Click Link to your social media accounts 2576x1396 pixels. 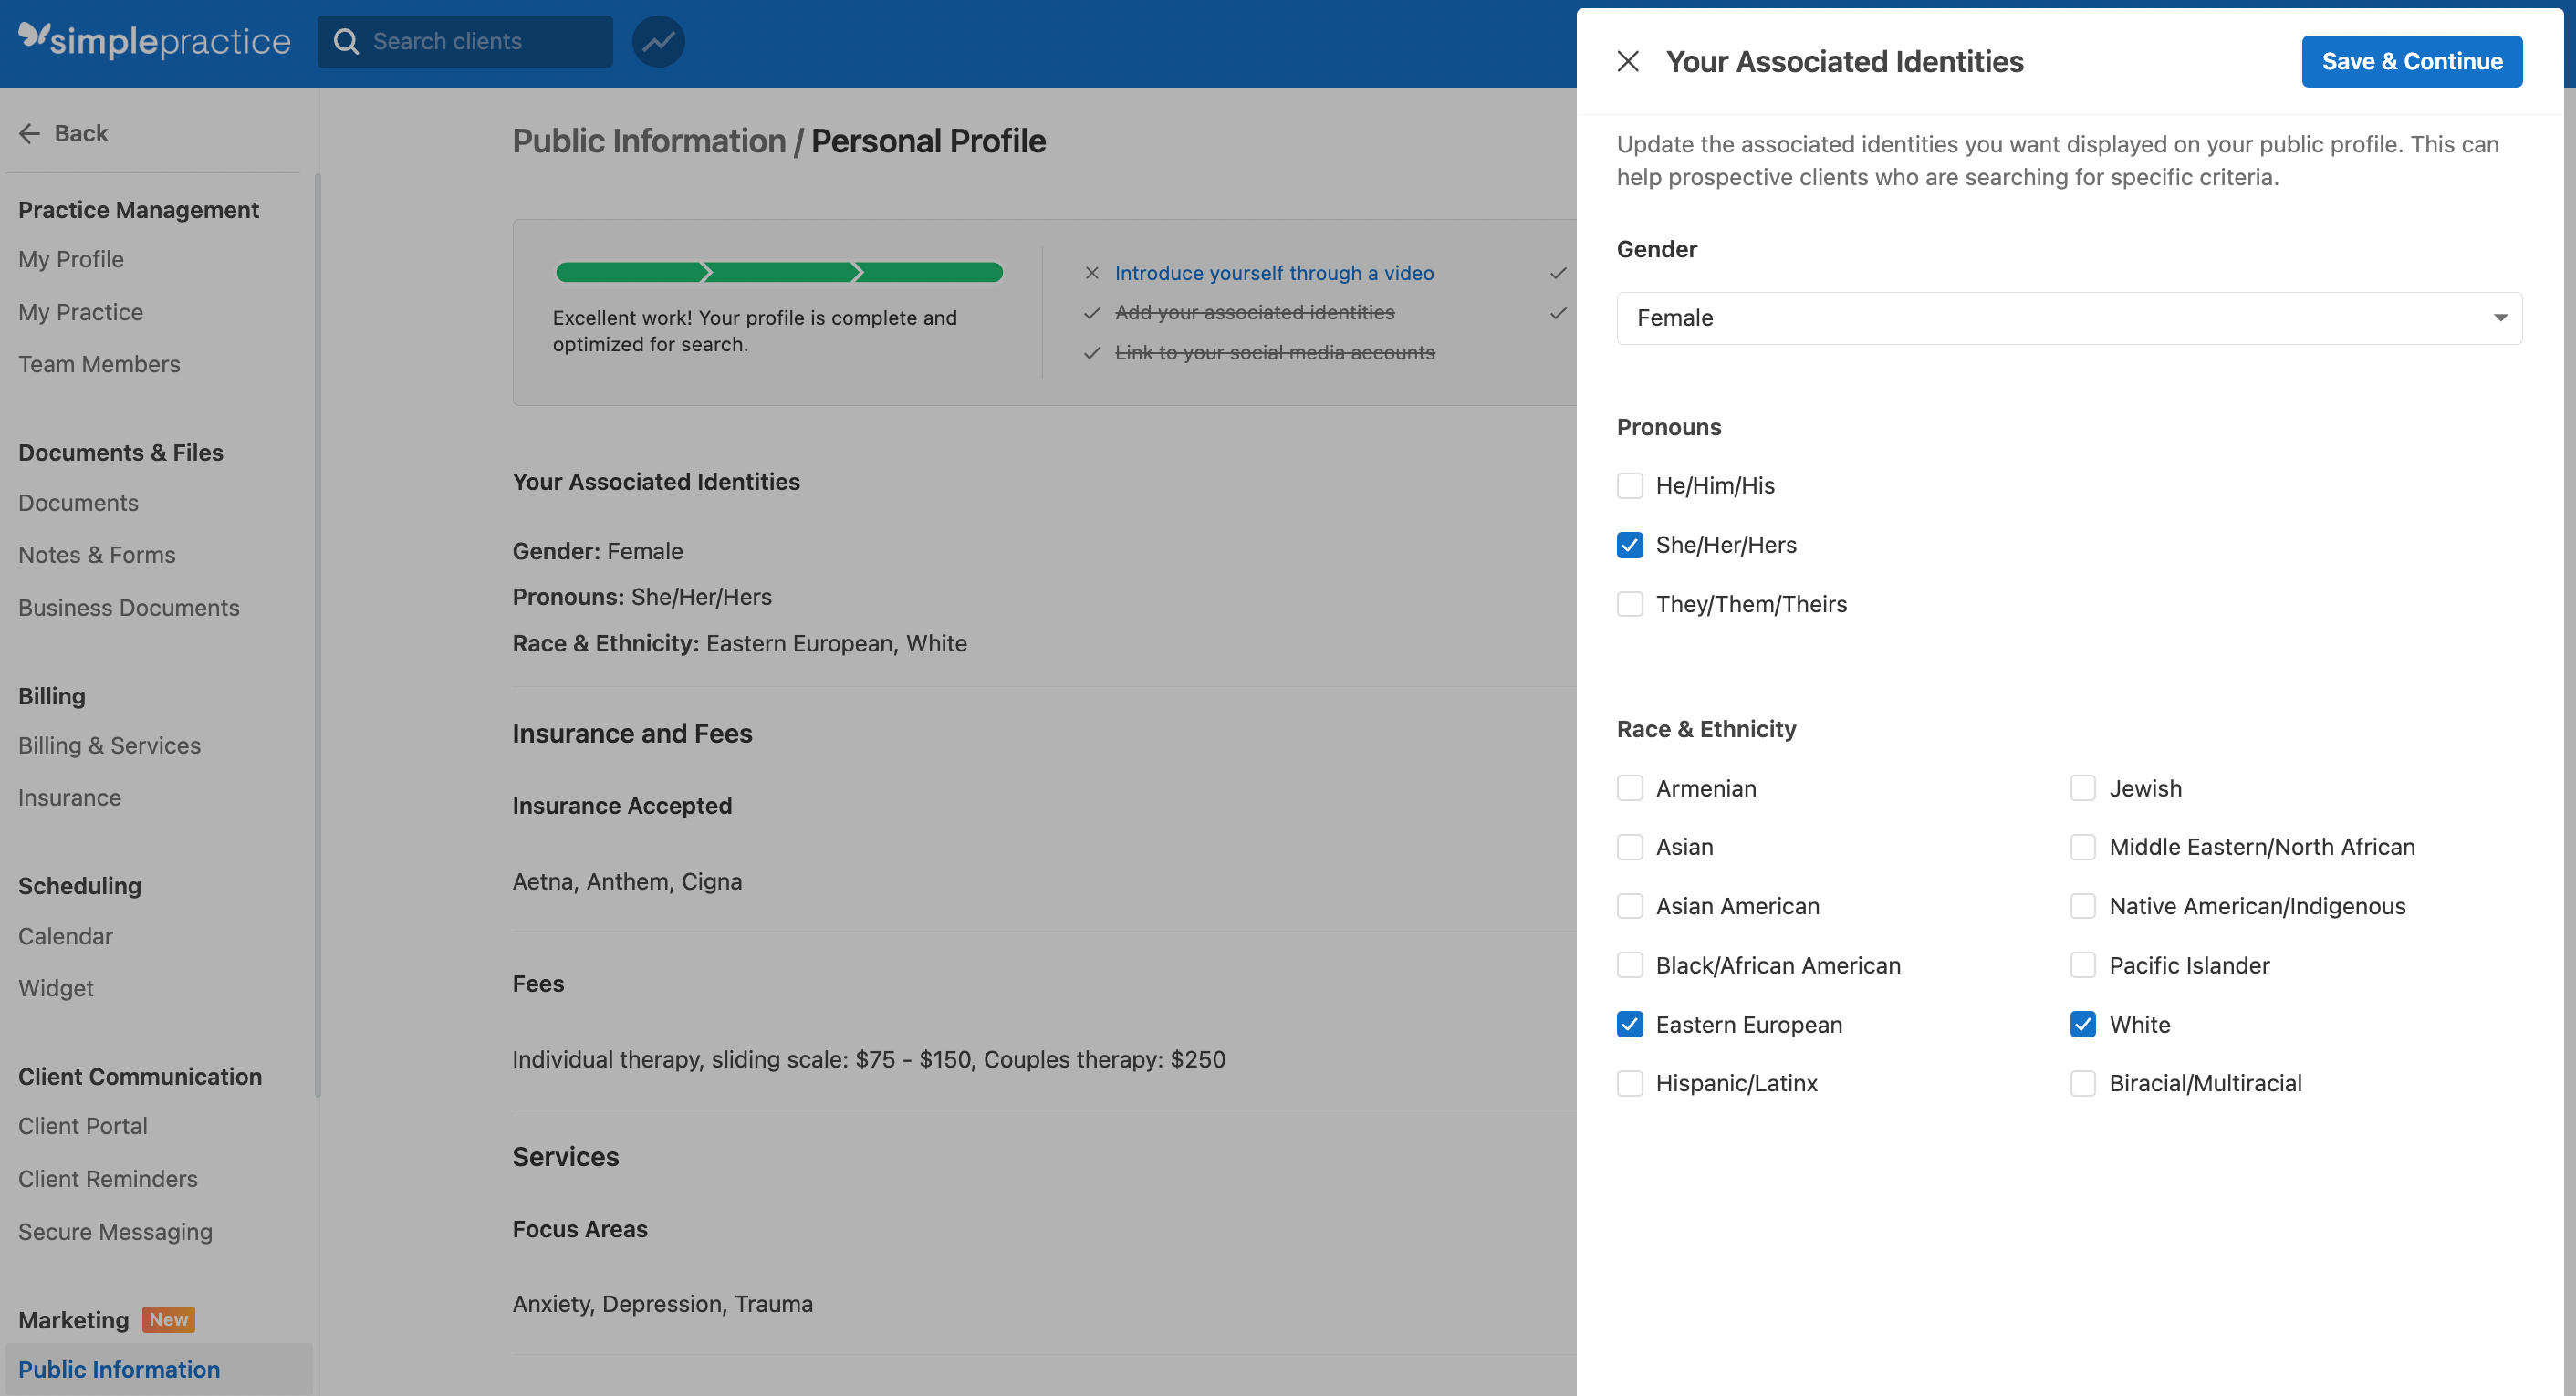(x=1274, y=353)
